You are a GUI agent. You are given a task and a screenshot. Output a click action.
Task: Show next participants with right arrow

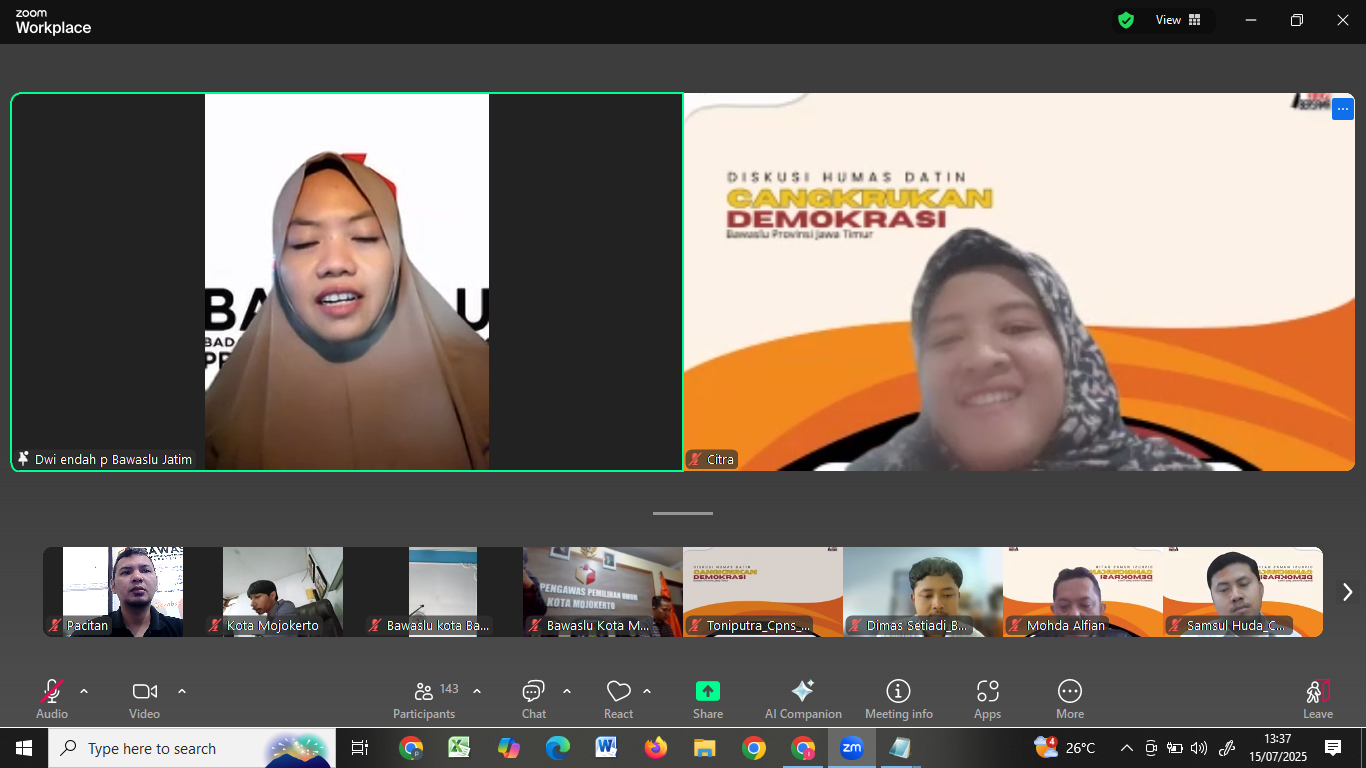1347,592
